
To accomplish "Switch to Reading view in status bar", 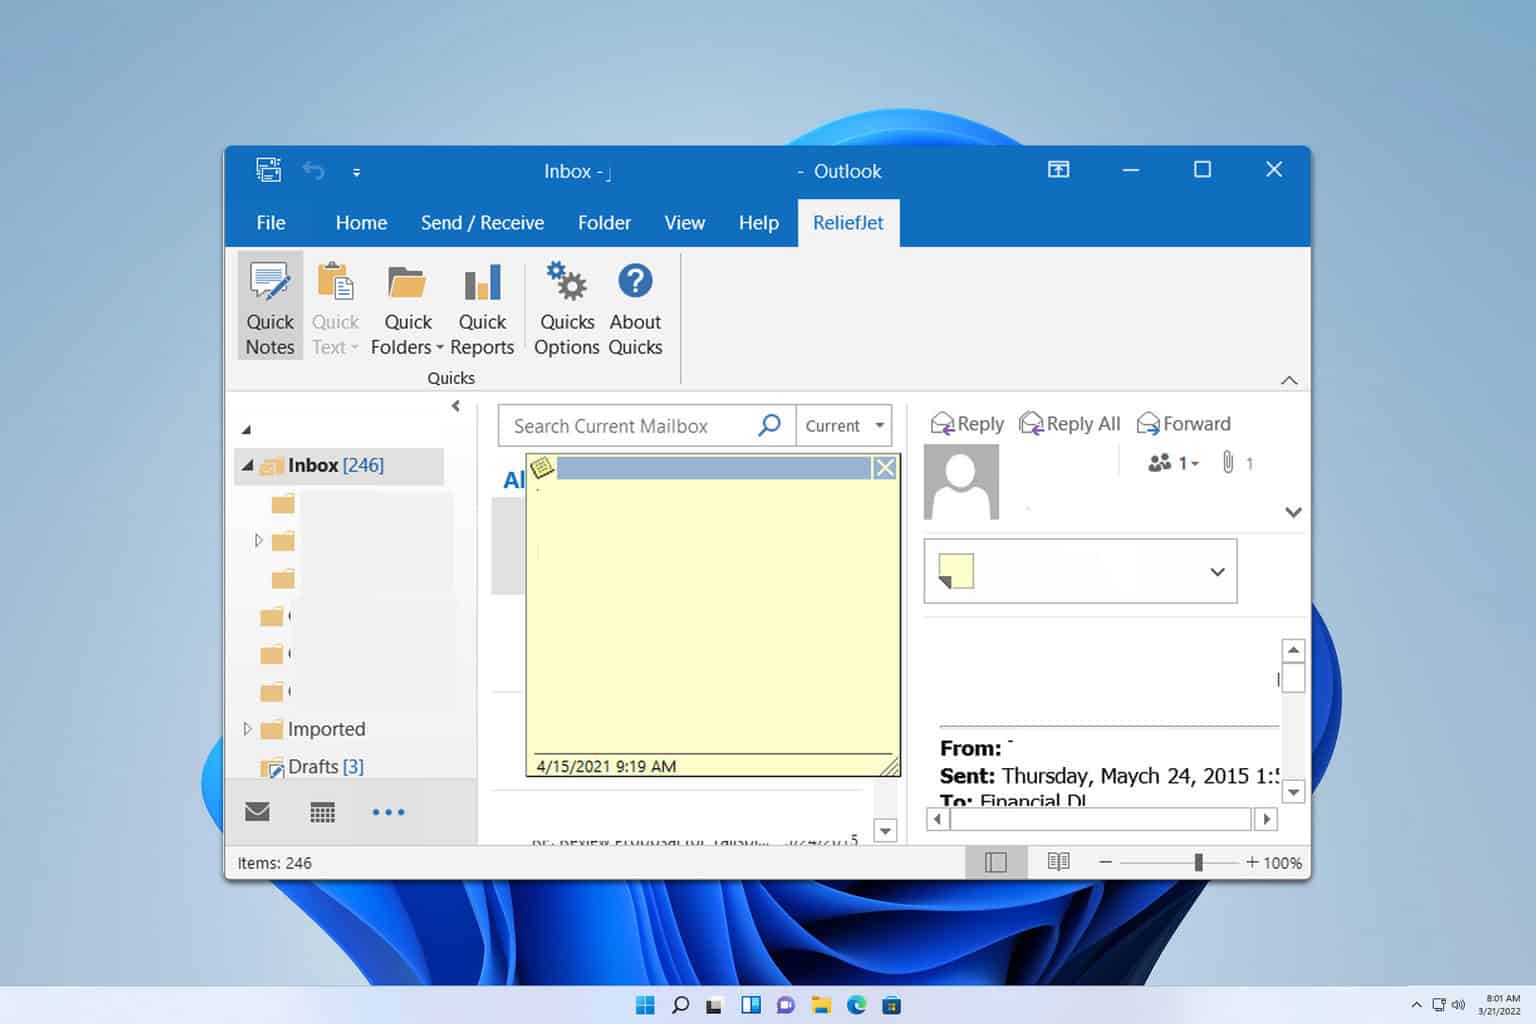I will [x=1058, y=861].
